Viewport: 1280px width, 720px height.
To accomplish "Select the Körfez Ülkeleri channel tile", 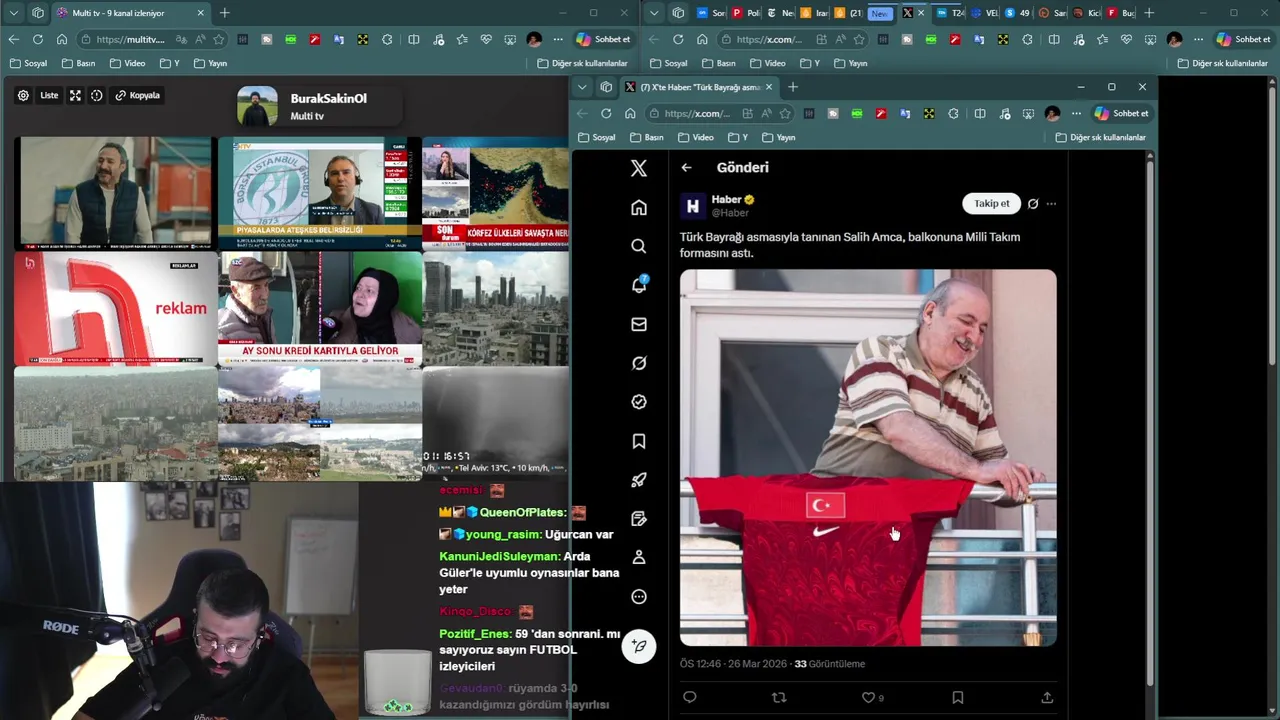I will pos(495,193).
